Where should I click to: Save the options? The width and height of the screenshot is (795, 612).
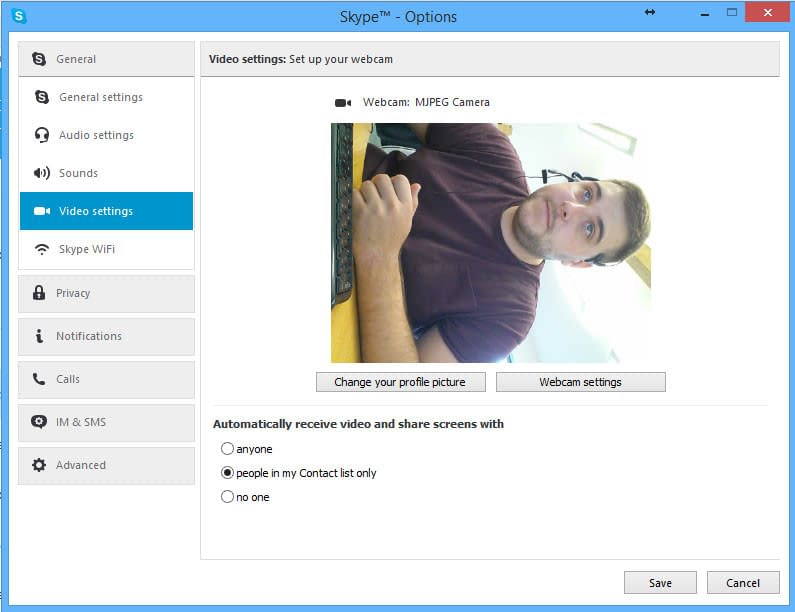660,583
